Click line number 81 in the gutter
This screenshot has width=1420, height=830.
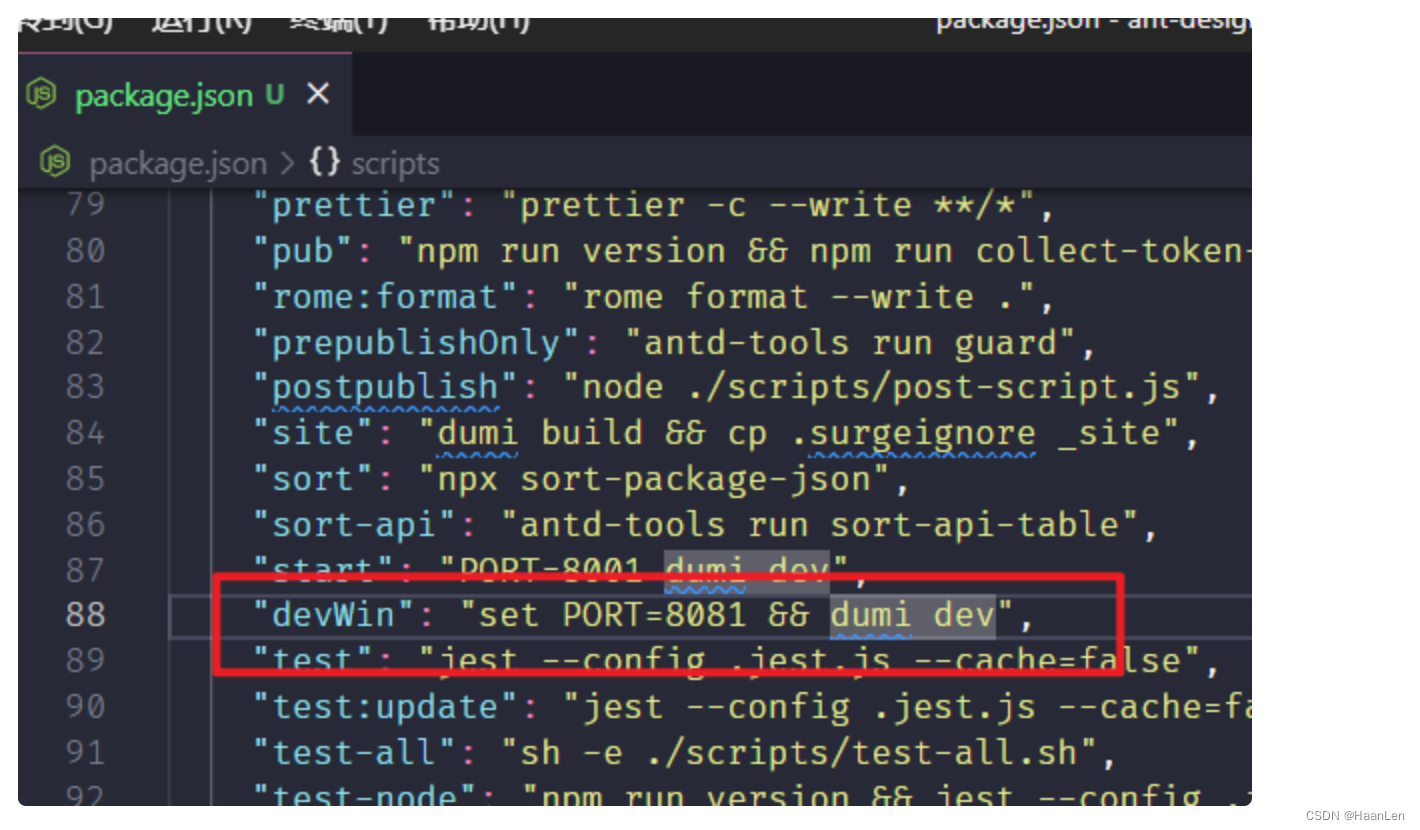point(85,296)
